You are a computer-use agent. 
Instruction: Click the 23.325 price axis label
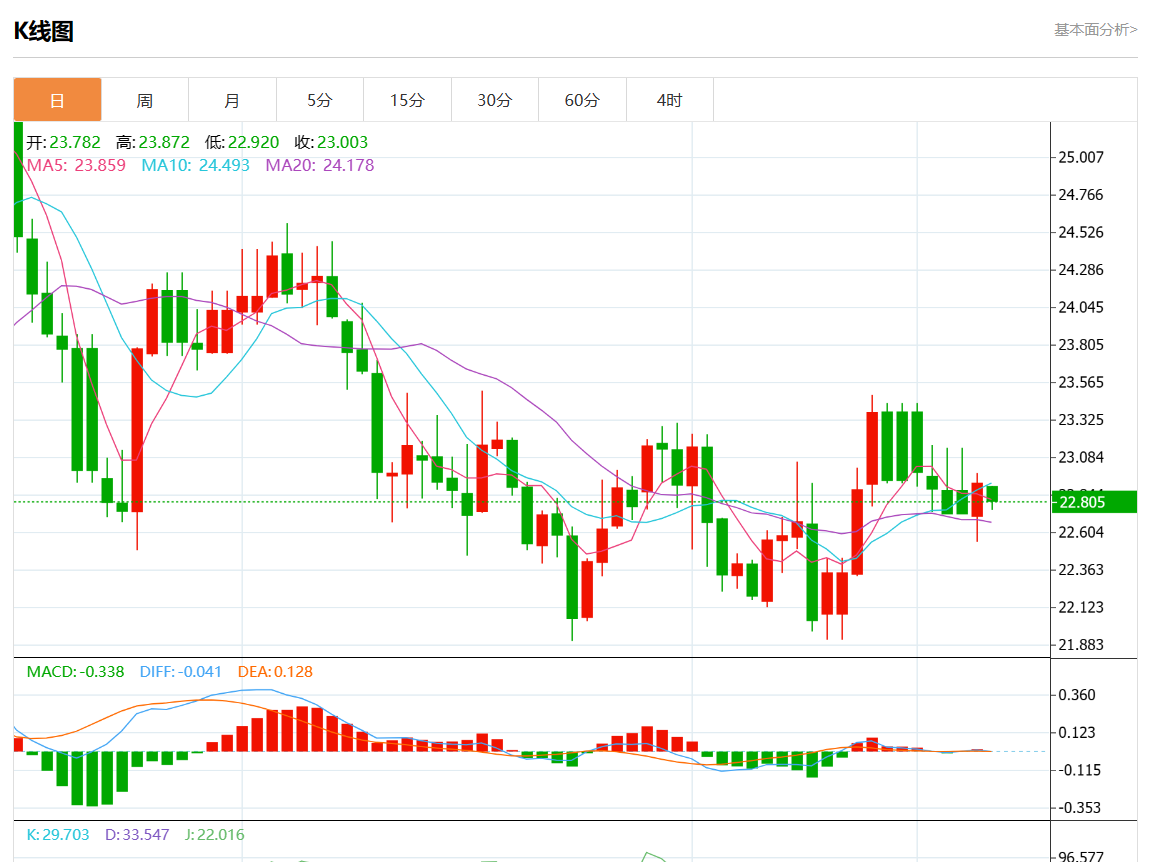click(1081, 420)
